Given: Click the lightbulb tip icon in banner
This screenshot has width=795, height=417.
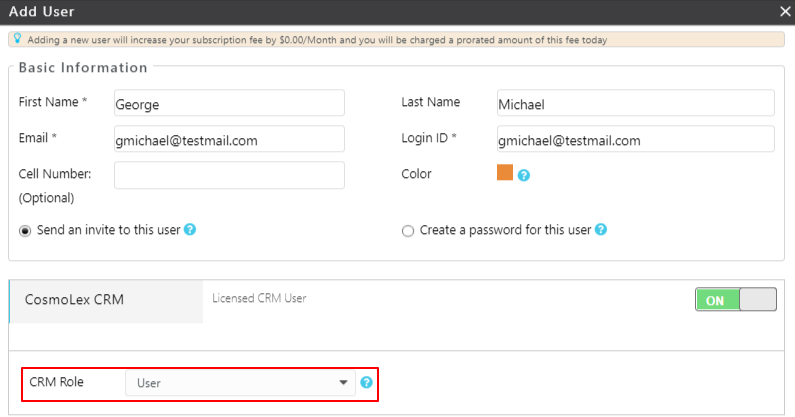Looking at the screenshot, I should pos(16,40).
